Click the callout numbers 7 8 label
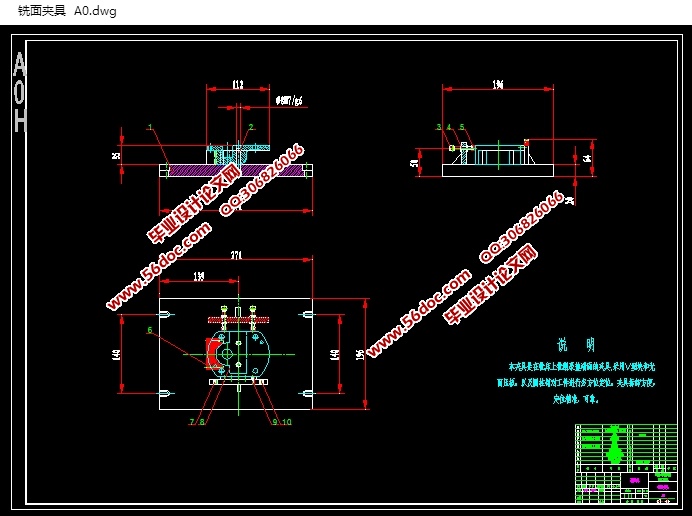692x516 pixels. 196,422
